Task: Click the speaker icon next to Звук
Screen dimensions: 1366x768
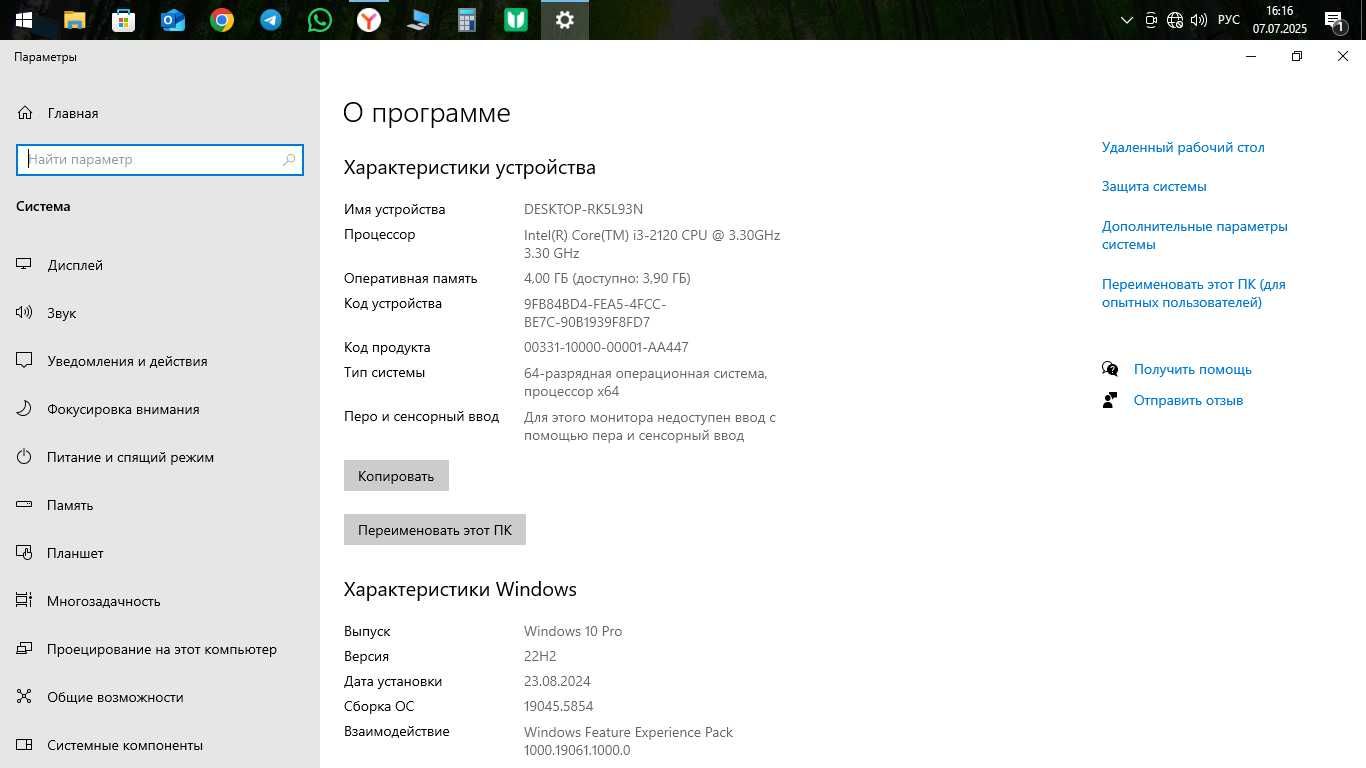Action: 25,313
